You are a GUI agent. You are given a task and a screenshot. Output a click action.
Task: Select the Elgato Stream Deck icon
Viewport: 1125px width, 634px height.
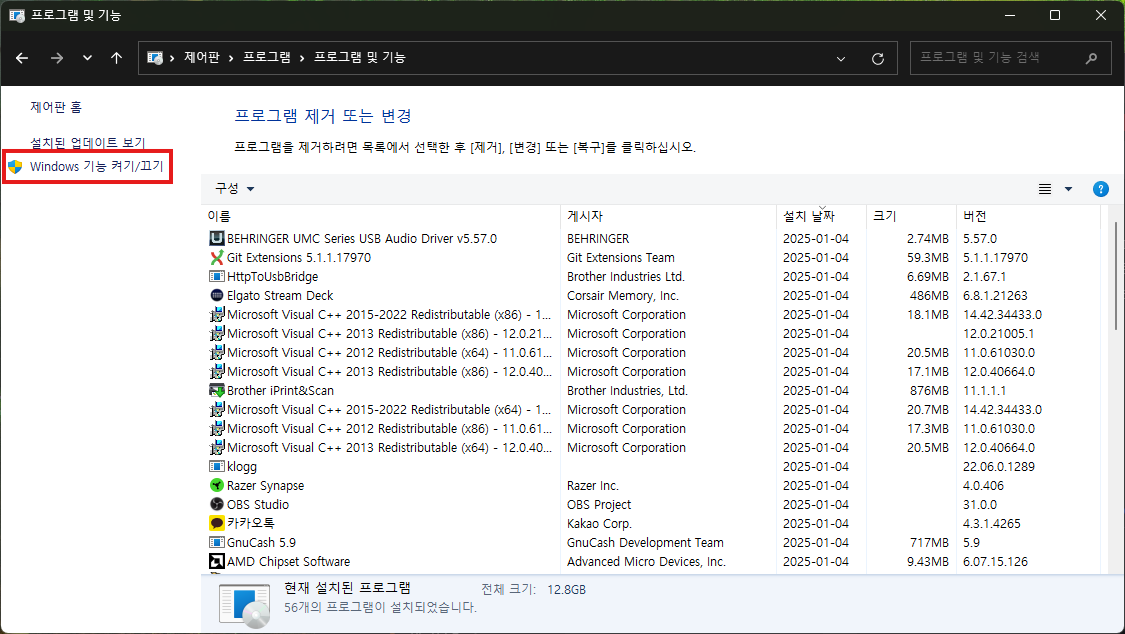pos(217,295)
